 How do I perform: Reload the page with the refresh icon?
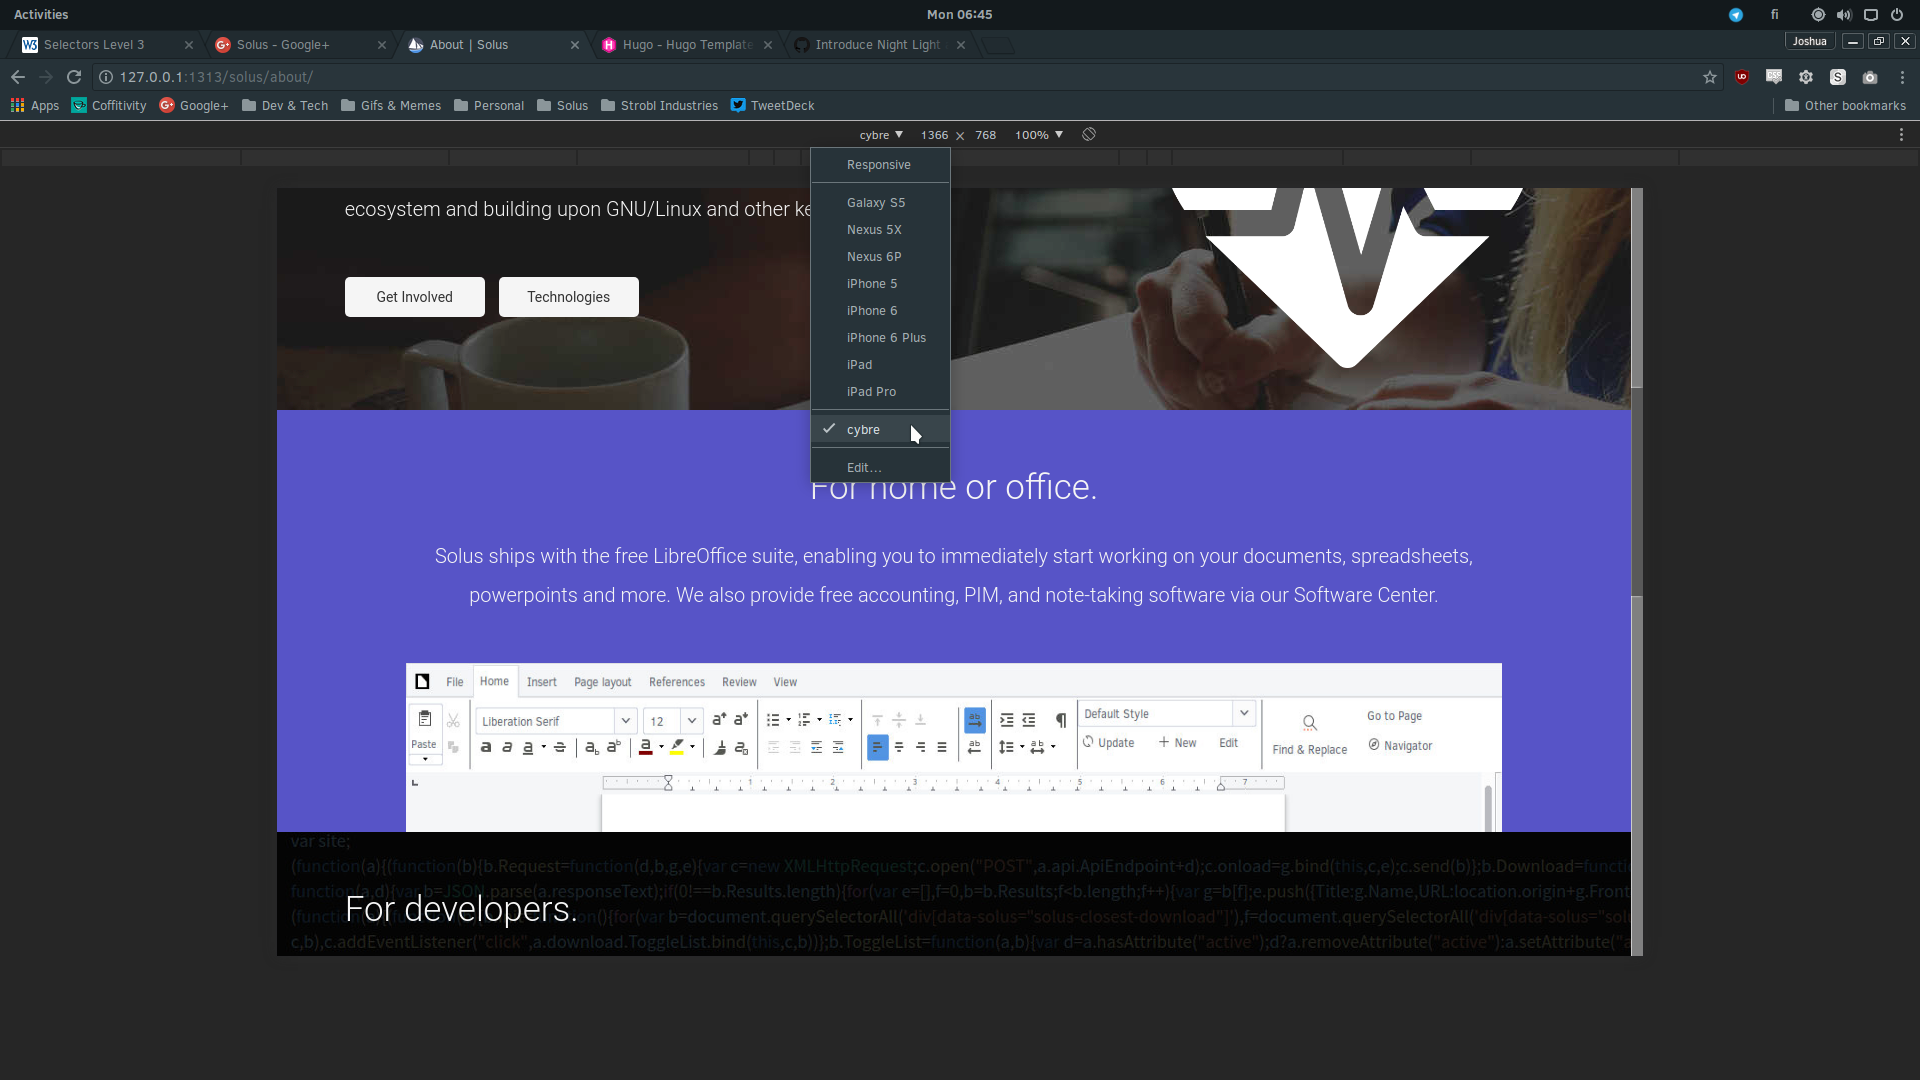click(74, 77)
